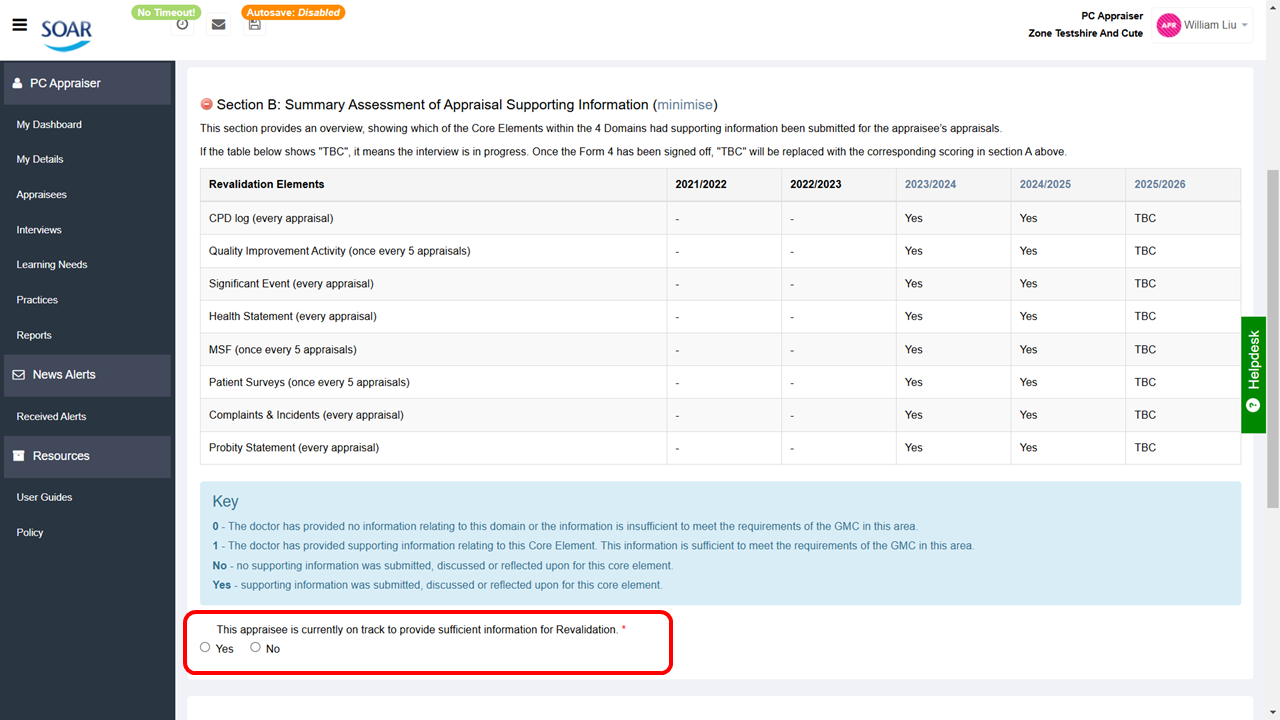1280x720 pixels.
Task: Click CPD log (every appraisal) row label
Action: [x=271, y=218]
